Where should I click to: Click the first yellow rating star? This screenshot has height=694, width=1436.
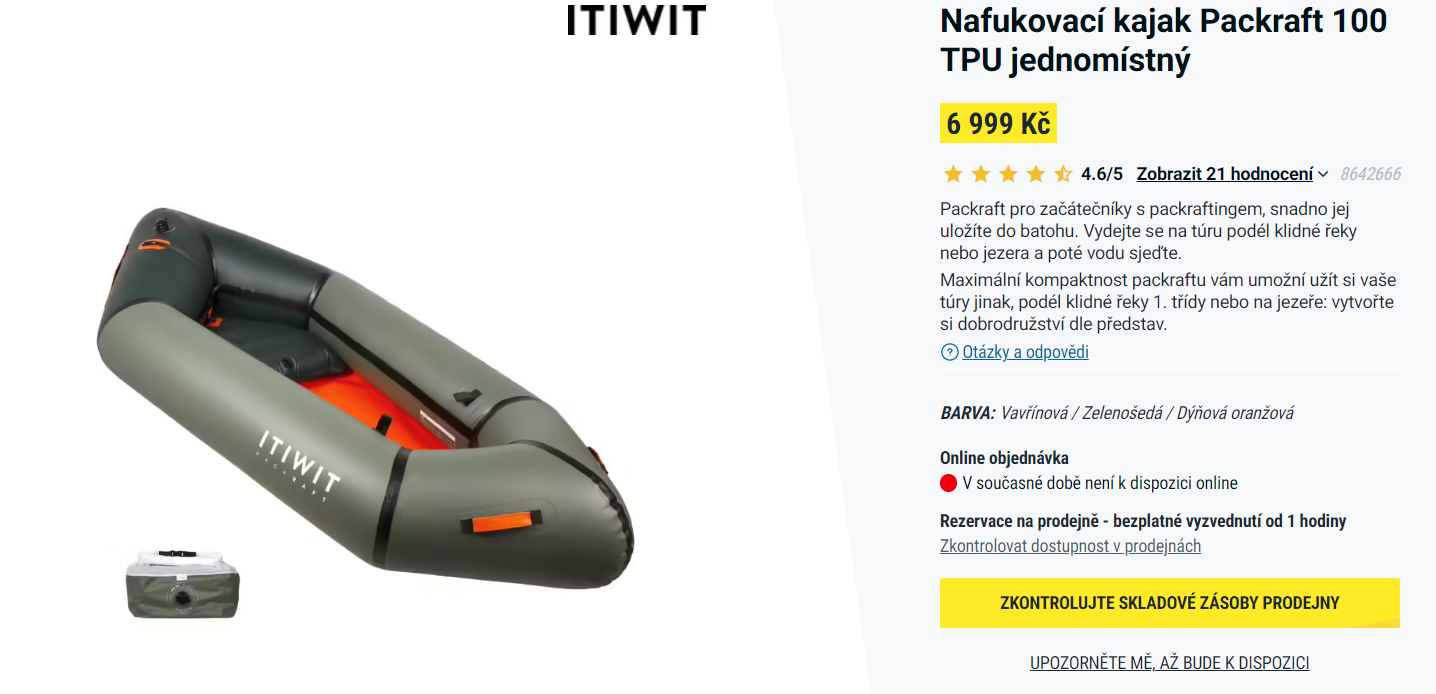[x=952, y=174]
